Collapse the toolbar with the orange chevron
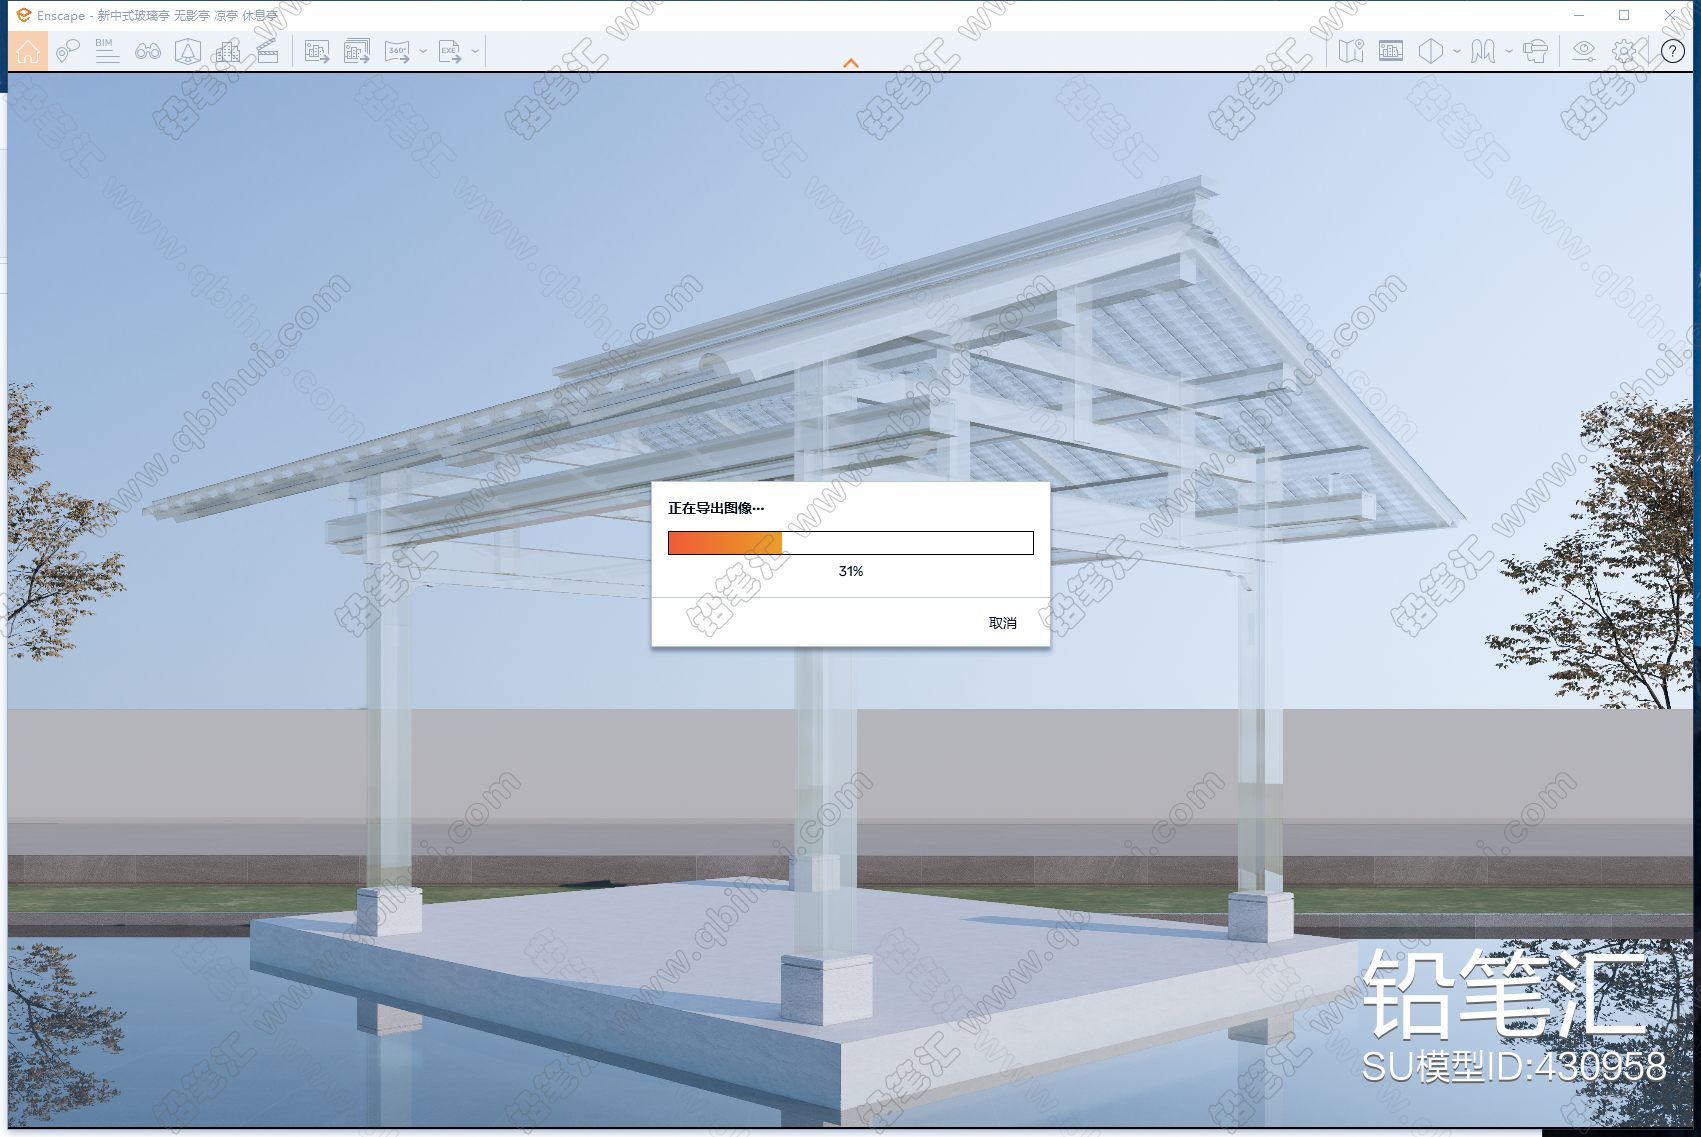The height and width of the screenshot is (1137, 1701). pos(851,63)
